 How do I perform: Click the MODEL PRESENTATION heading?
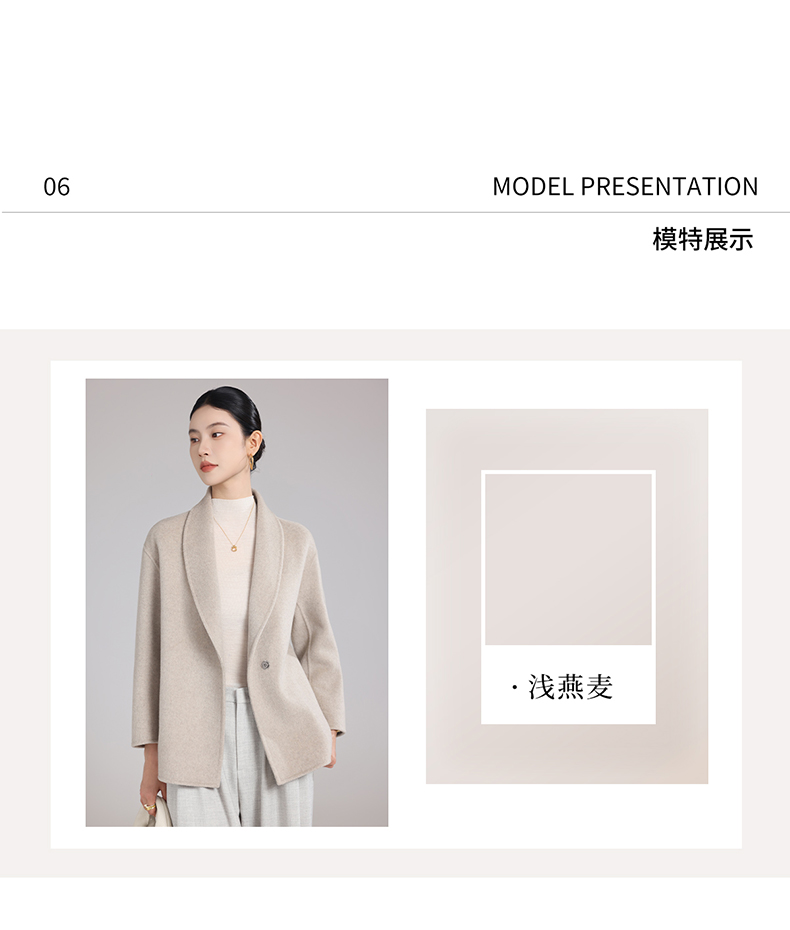coord(625,186)
